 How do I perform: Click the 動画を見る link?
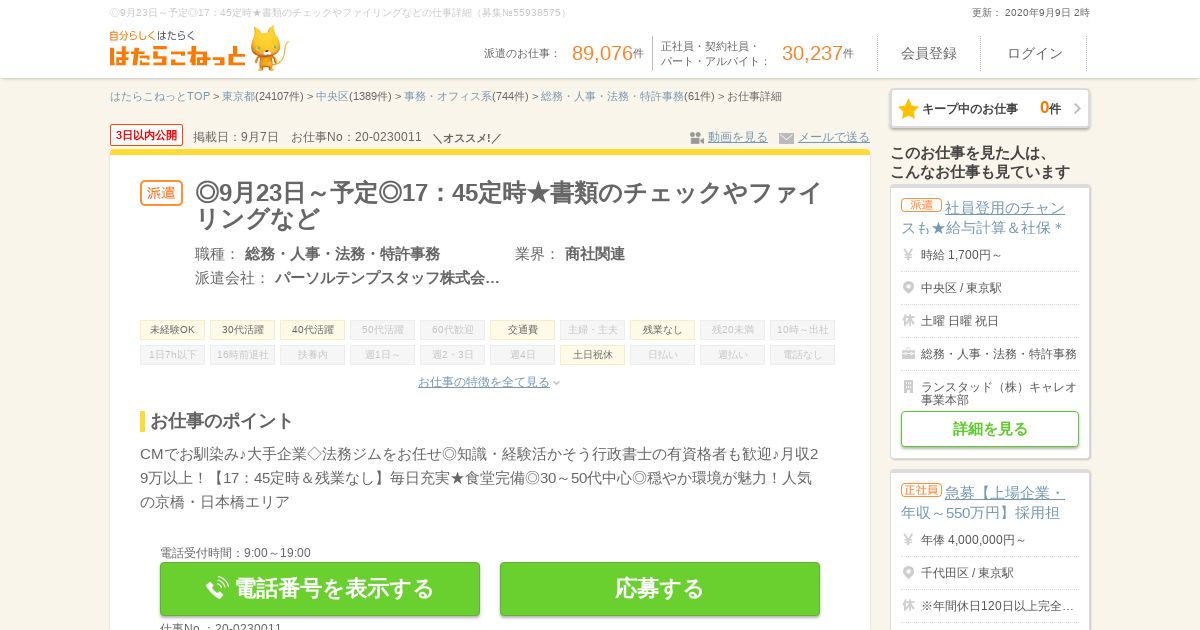738,137
